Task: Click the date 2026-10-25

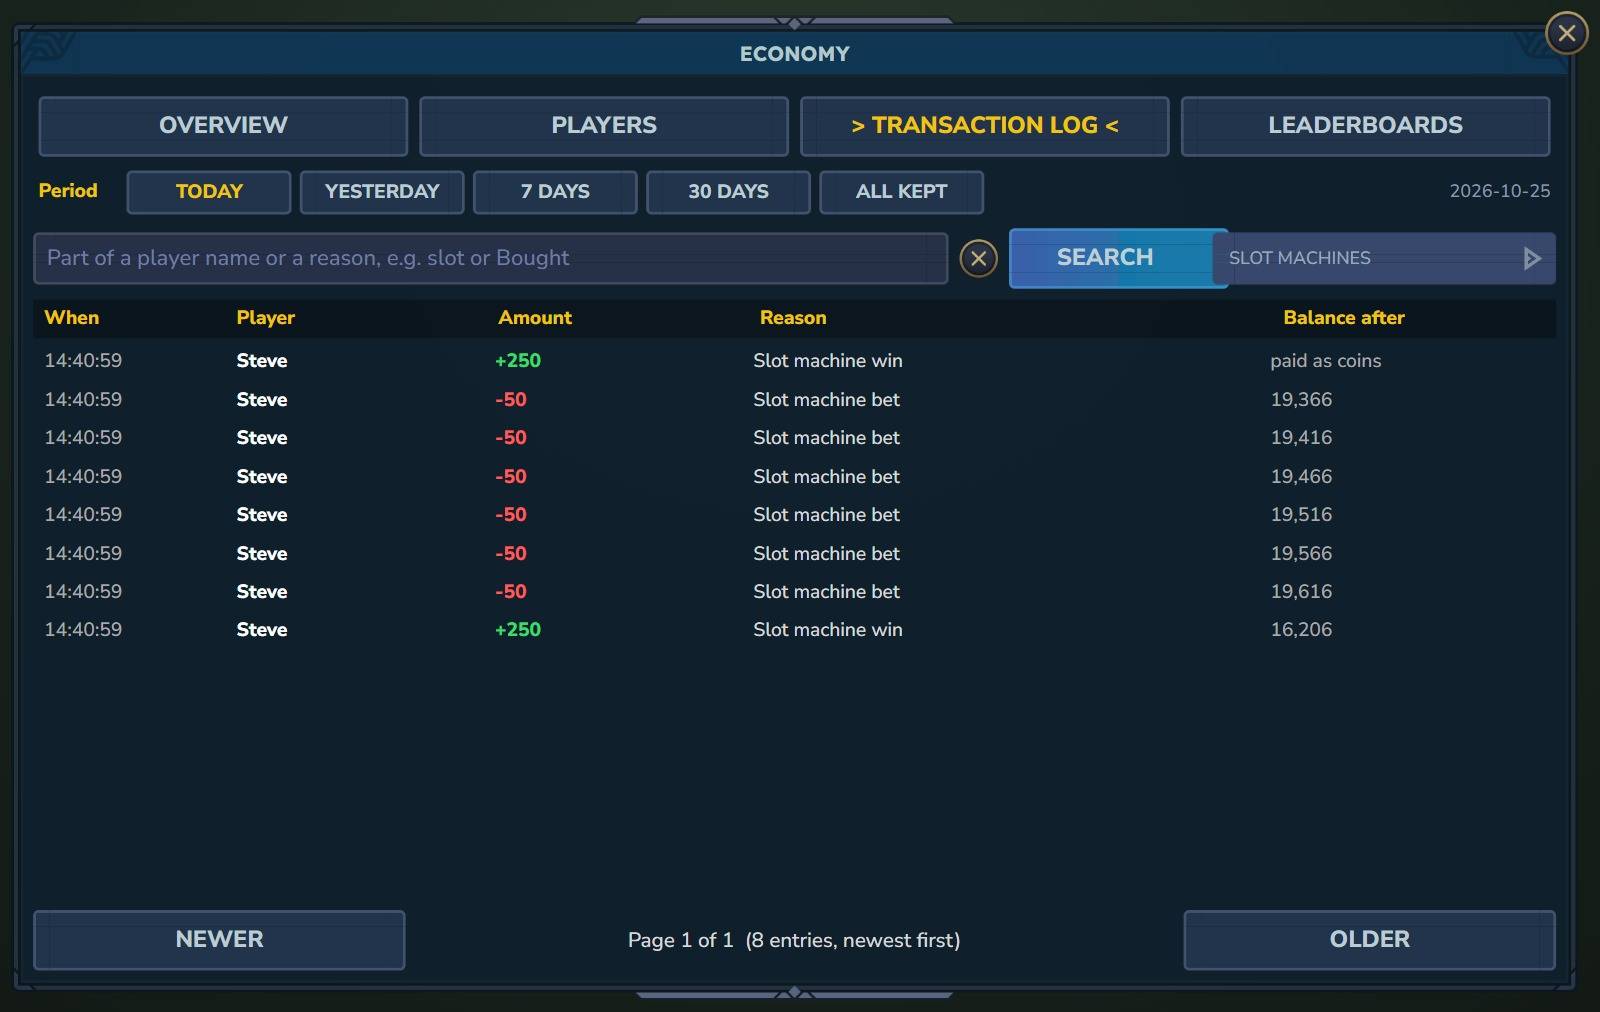Action: tap(1499, 191)
